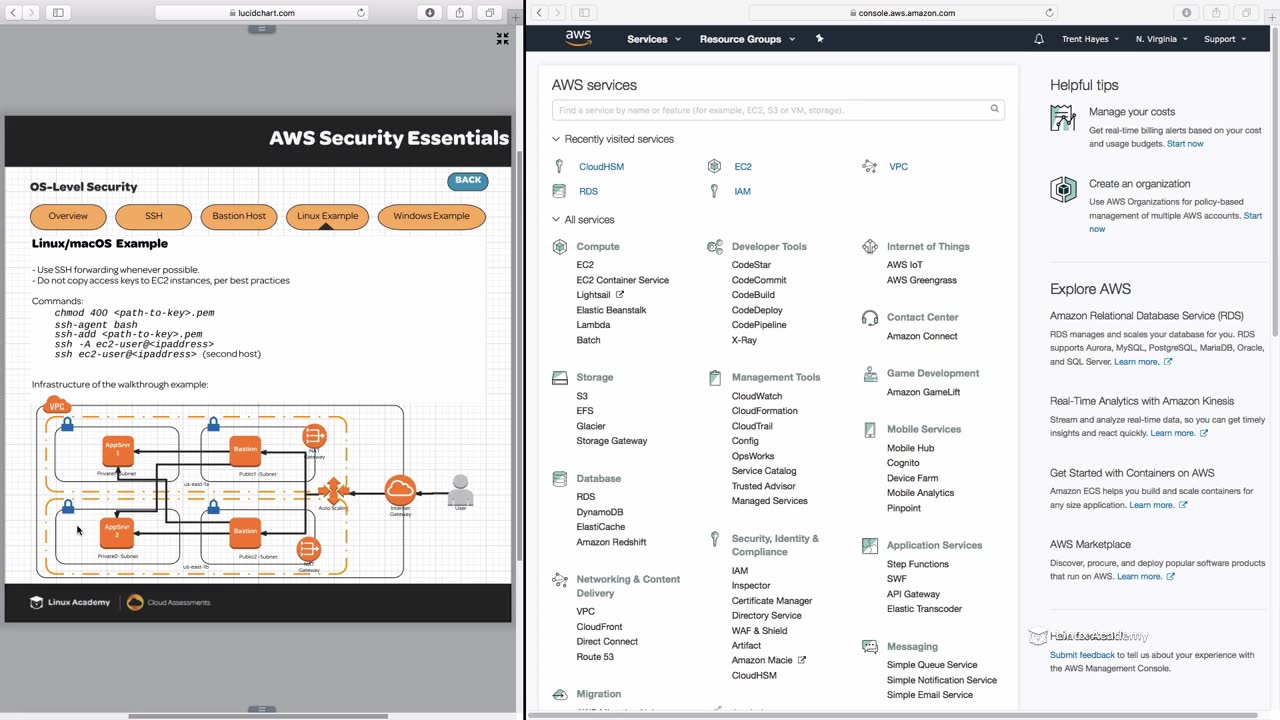The image size is (1280, 720).
Task: Open Downloads in AWS Safari window
Action: 1187,13
